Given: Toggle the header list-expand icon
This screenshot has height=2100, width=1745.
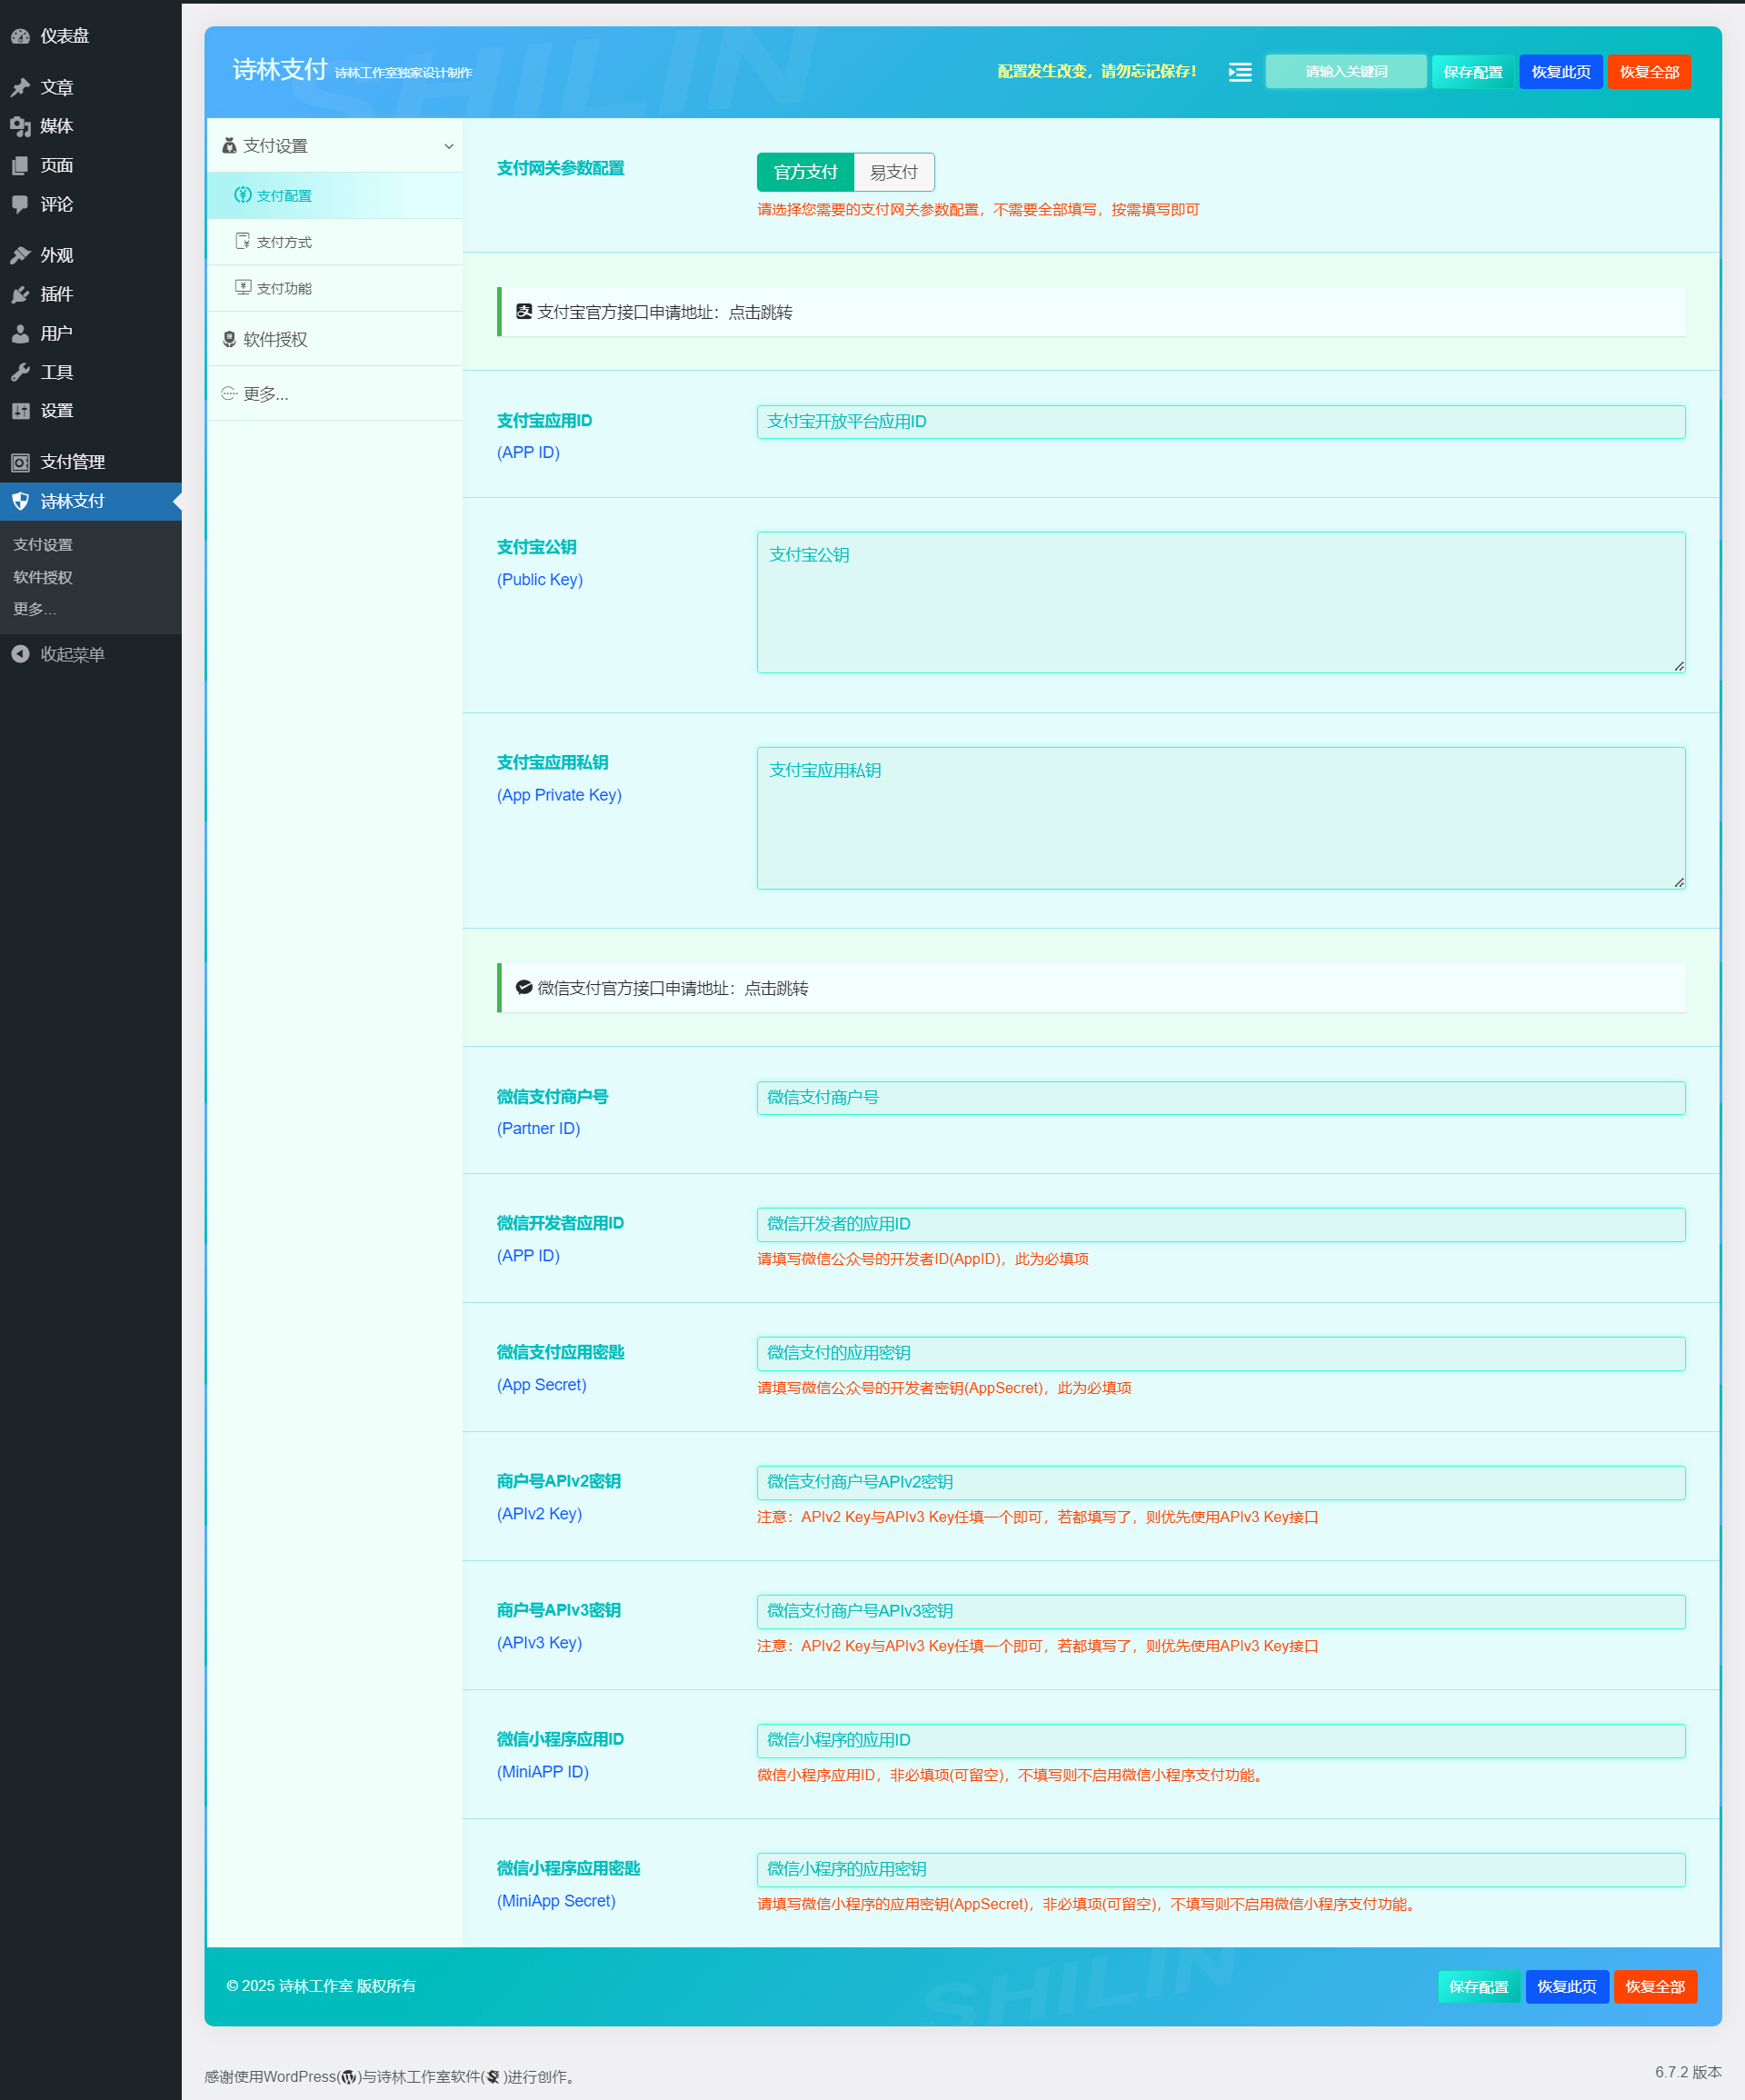Looking at the screenshot, I should [1240, 72].
